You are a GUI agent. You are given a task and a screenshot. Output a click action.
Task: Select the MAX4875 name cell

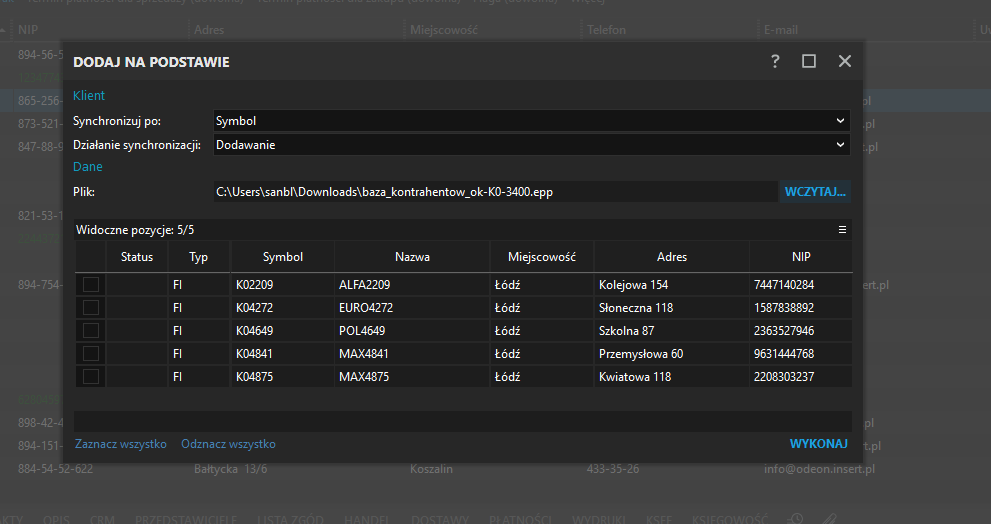click(412, 377)
